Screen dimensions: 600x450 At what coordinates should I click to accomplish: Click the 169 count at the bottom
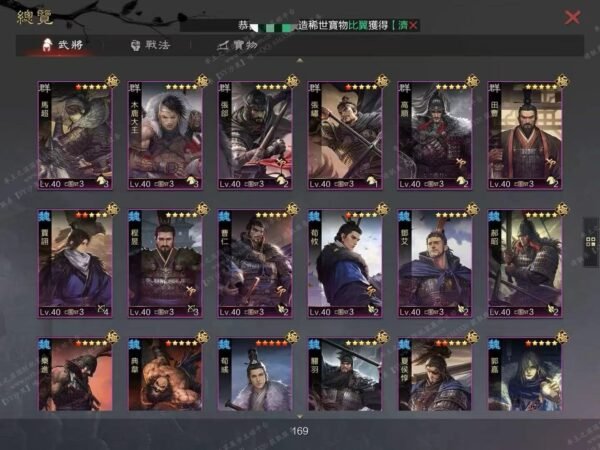300,431
